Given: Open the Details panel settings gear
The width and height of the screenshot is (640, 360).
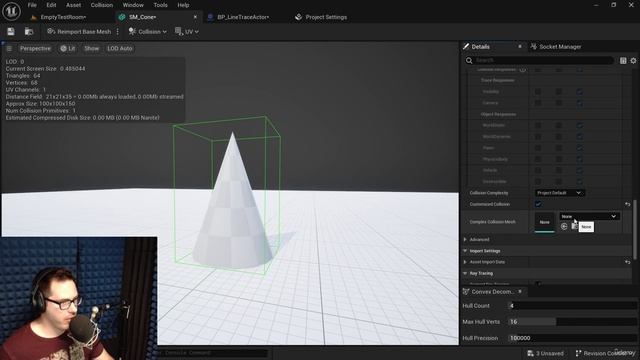Looking at the screenshot, I should (633, 60).
